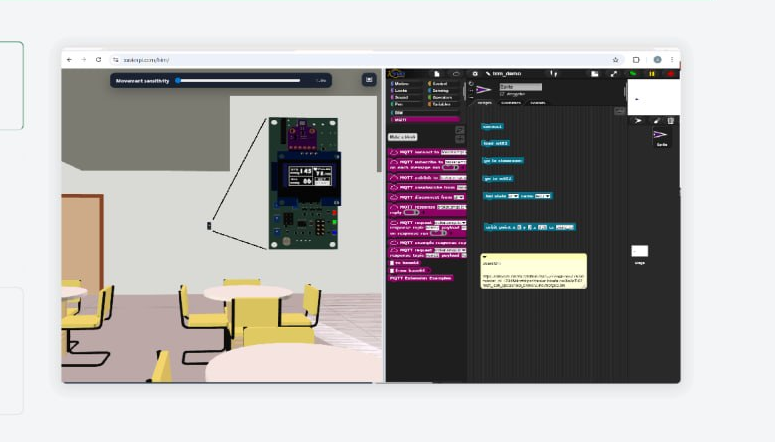Open first dropdown on the teal block
Image resolution: width=775 pixels, height=442 pixels.
pos(513,196)
